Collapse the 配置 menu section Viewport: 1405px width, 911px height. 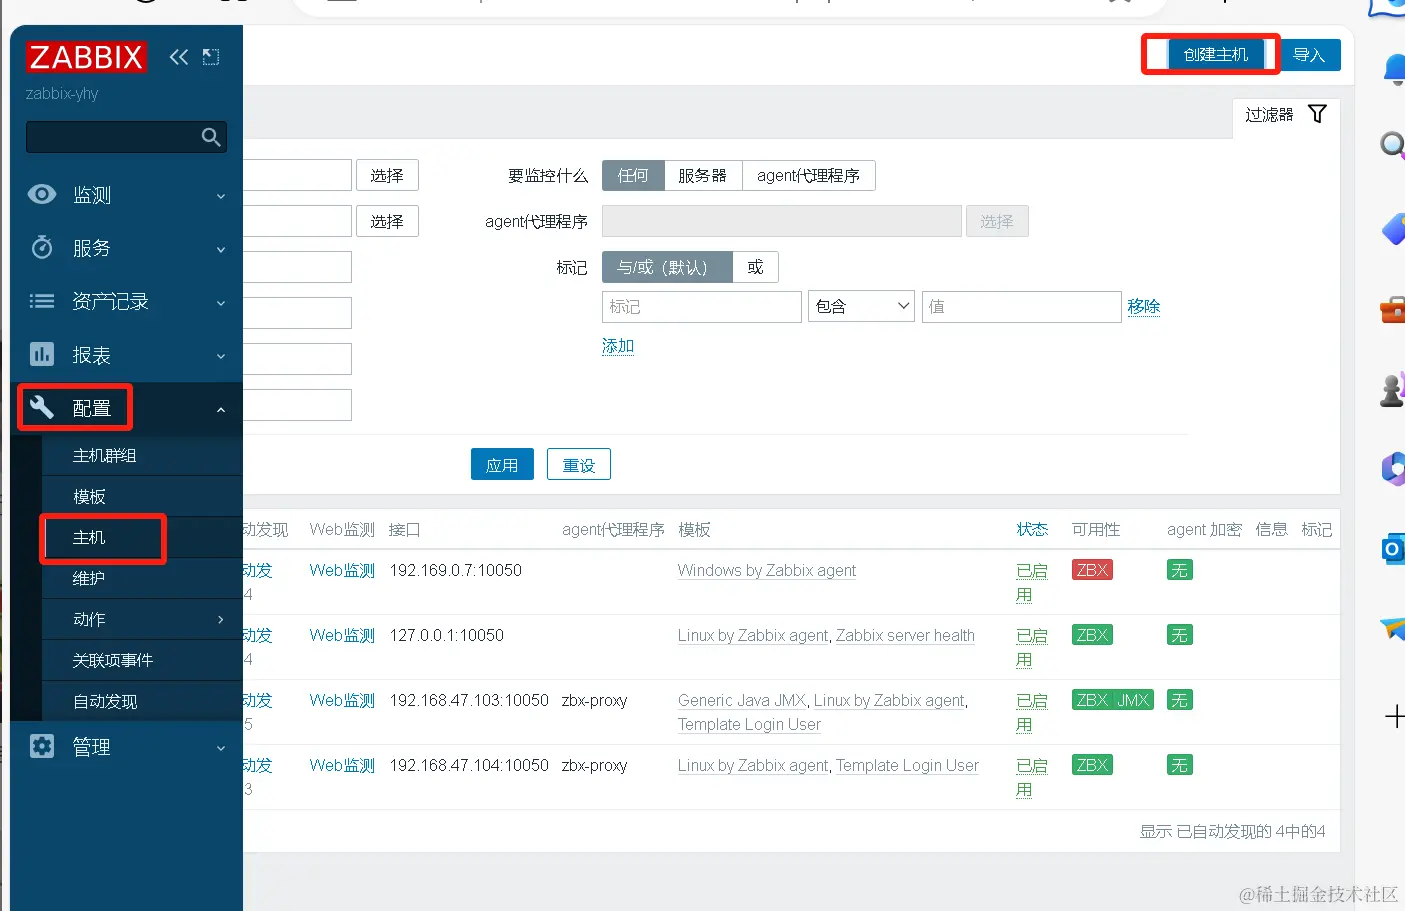coord(221,409)
